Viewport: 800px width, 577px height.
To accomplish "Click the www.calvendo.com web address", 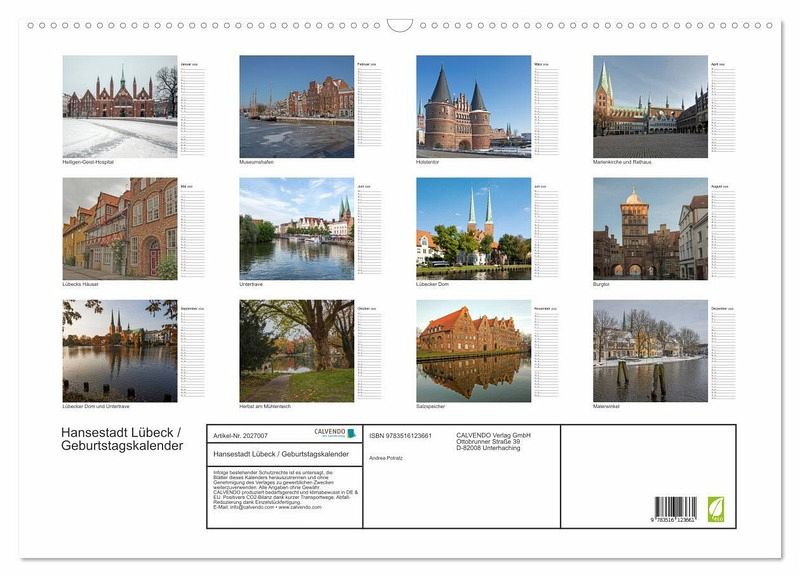I will pos(299,507).
